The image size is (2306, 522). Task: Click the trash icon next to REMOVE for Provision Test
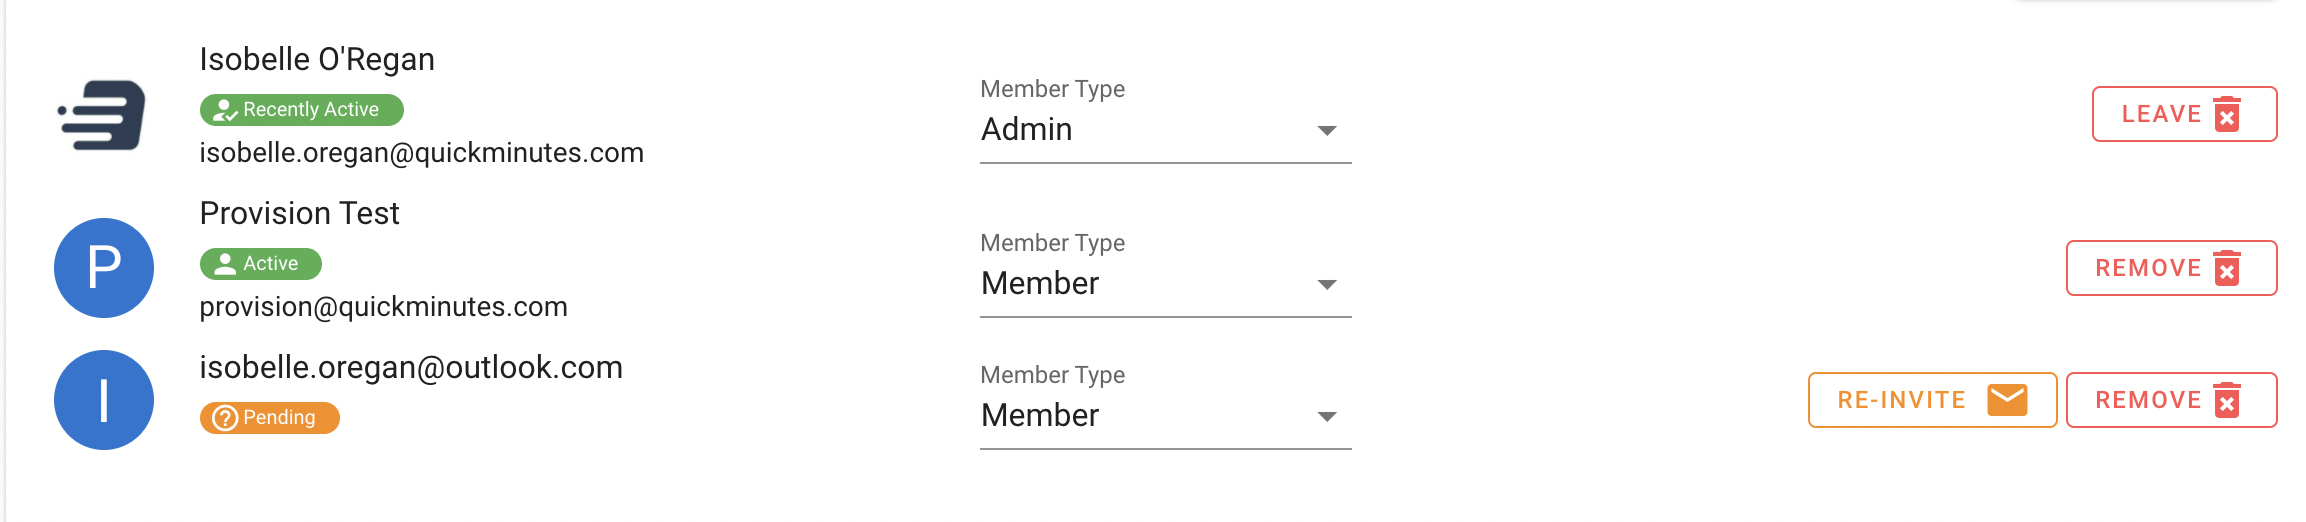pos(2227,268)
